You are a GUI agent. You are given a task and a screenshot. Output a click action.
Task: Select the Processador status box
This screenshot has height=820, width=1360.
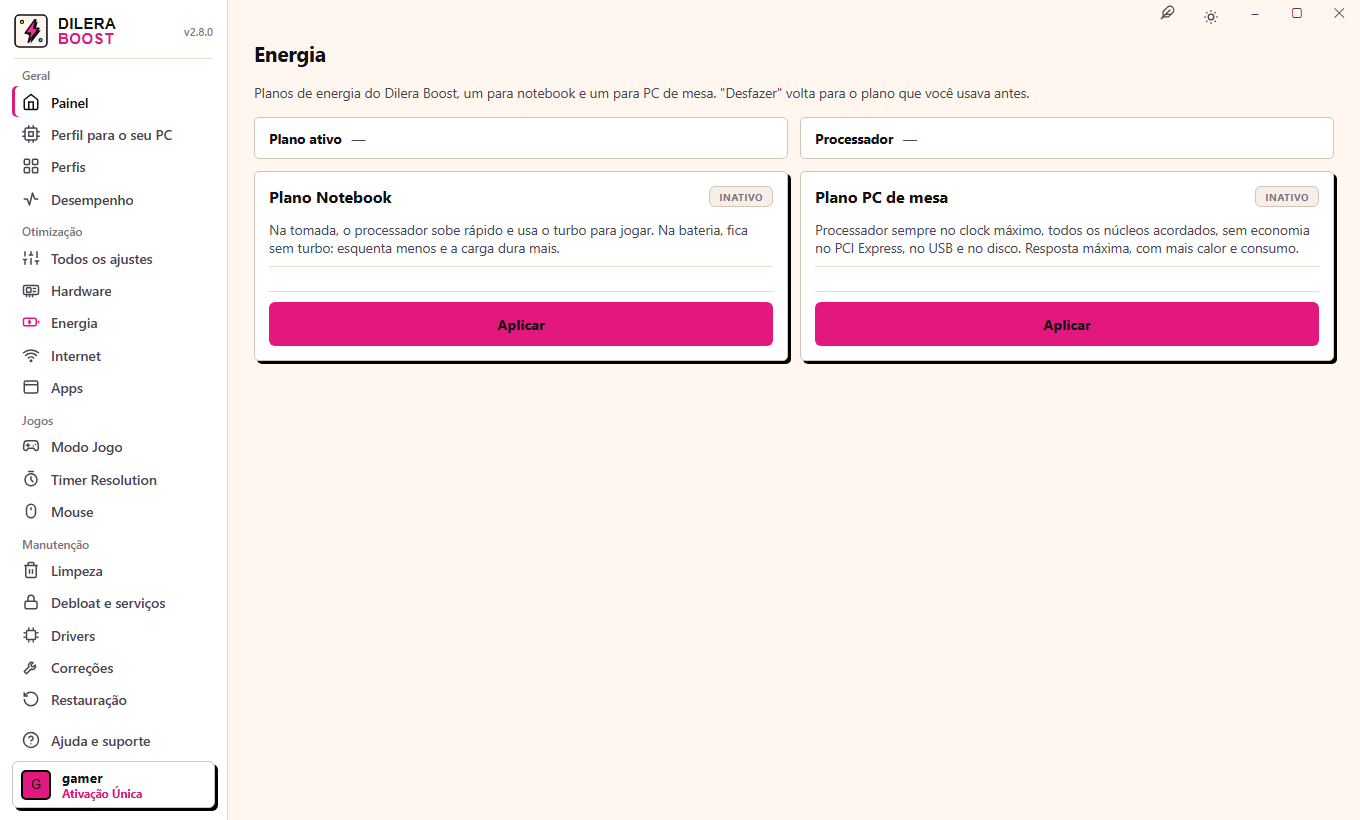pyautogui.click(x=1067, y=138)
